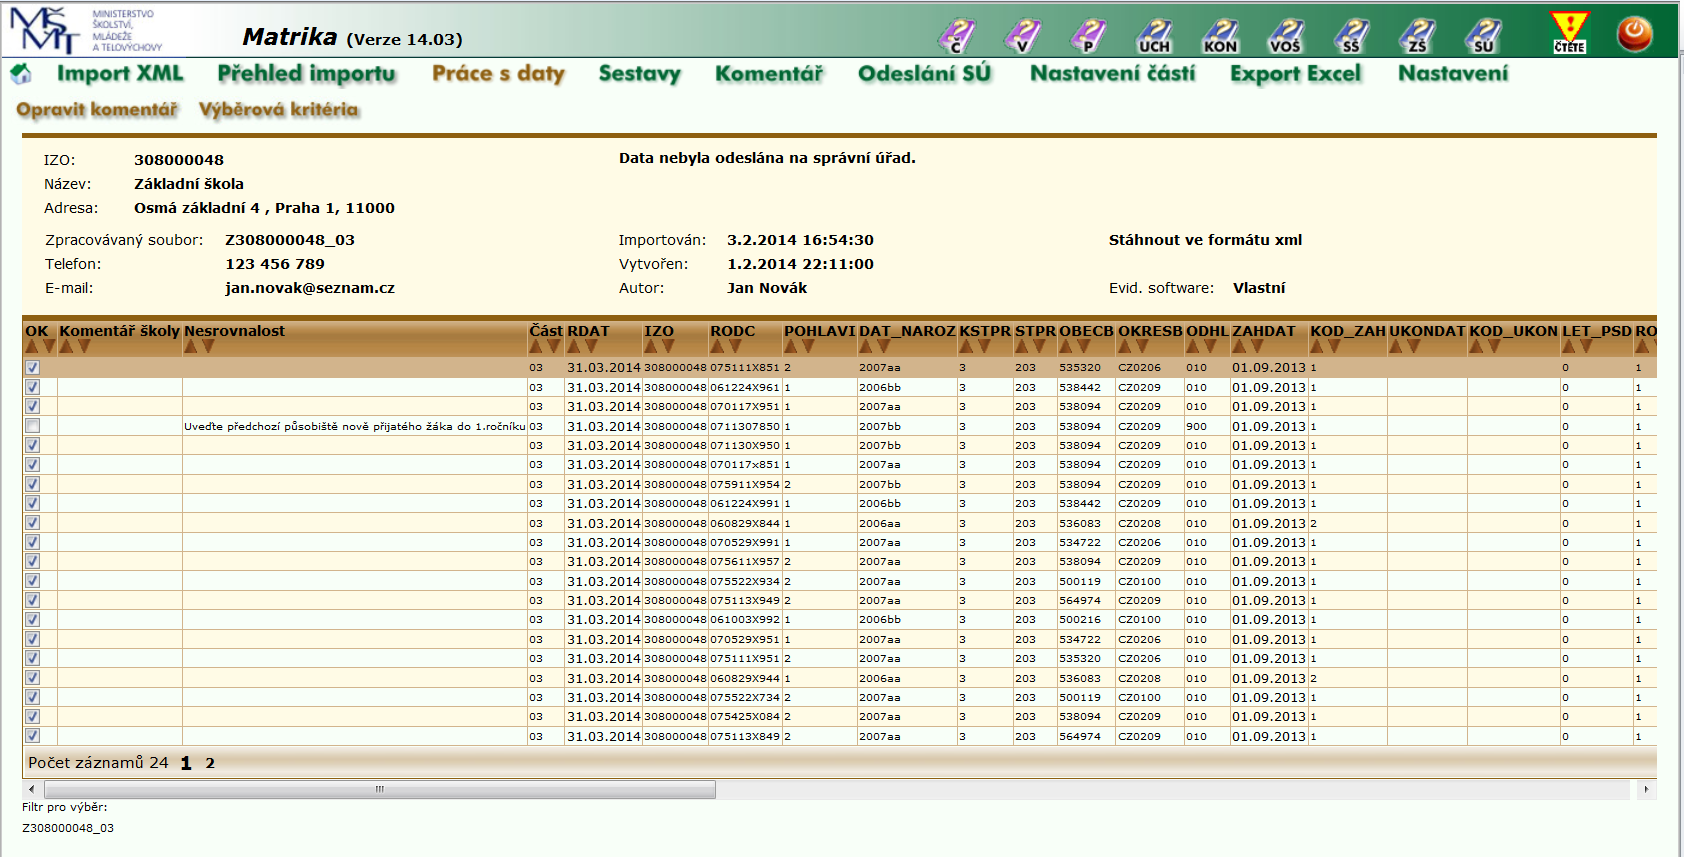This screenshot has height=857, width=1684.
Task: Click the Výběrová kritéria submenu link
Action: tap(278, 109)
